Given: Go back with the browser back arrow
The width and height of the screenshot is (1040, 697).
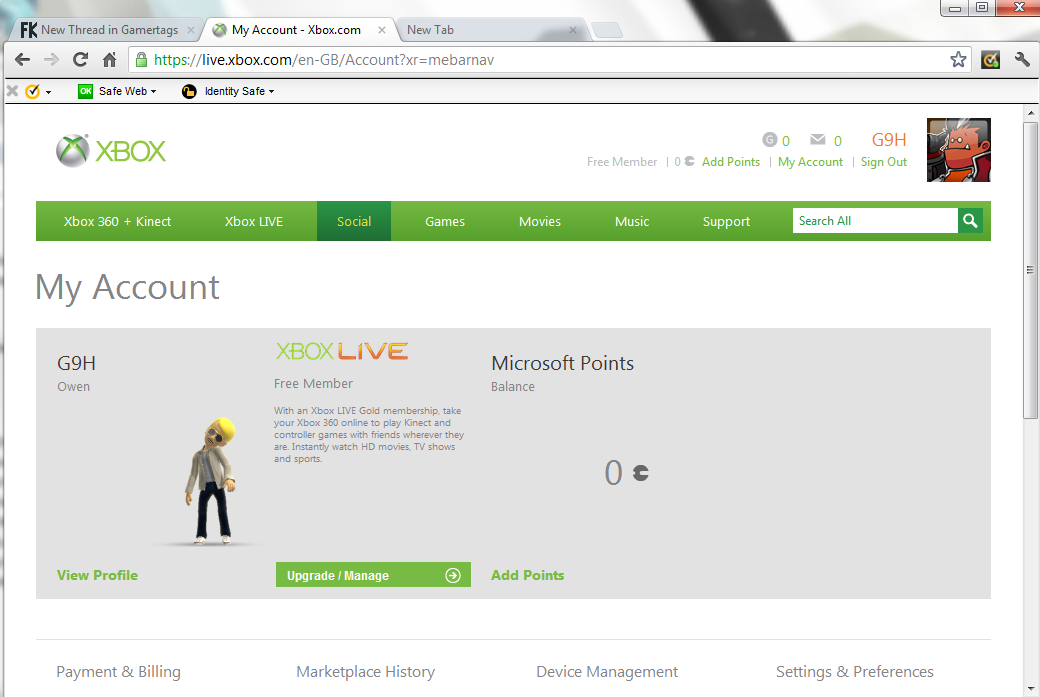Looking at the screenshot, I should click(22, 60).
